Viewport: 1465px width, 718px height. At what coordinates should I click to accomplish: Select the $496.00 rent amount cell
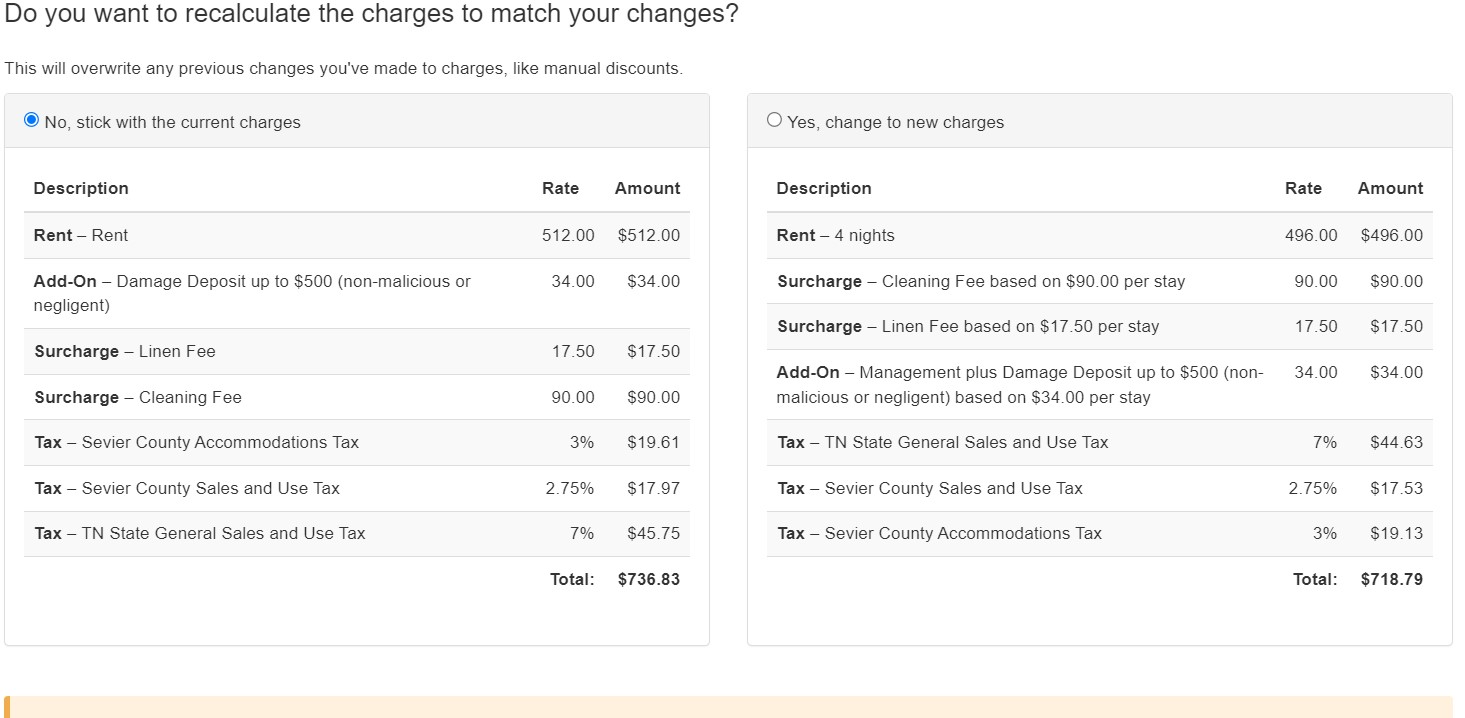coord(1391,235)
